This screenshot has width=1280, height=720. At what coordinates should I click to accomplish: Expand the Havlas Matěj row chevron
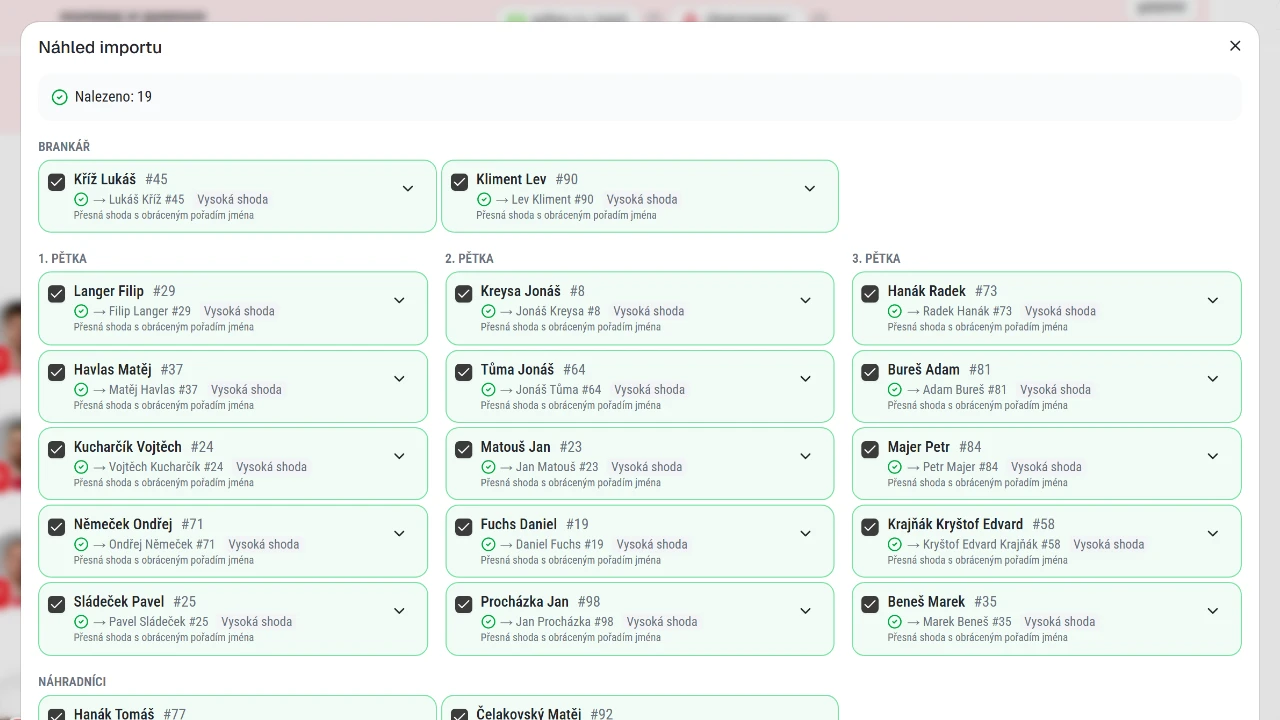pos(399,378)
